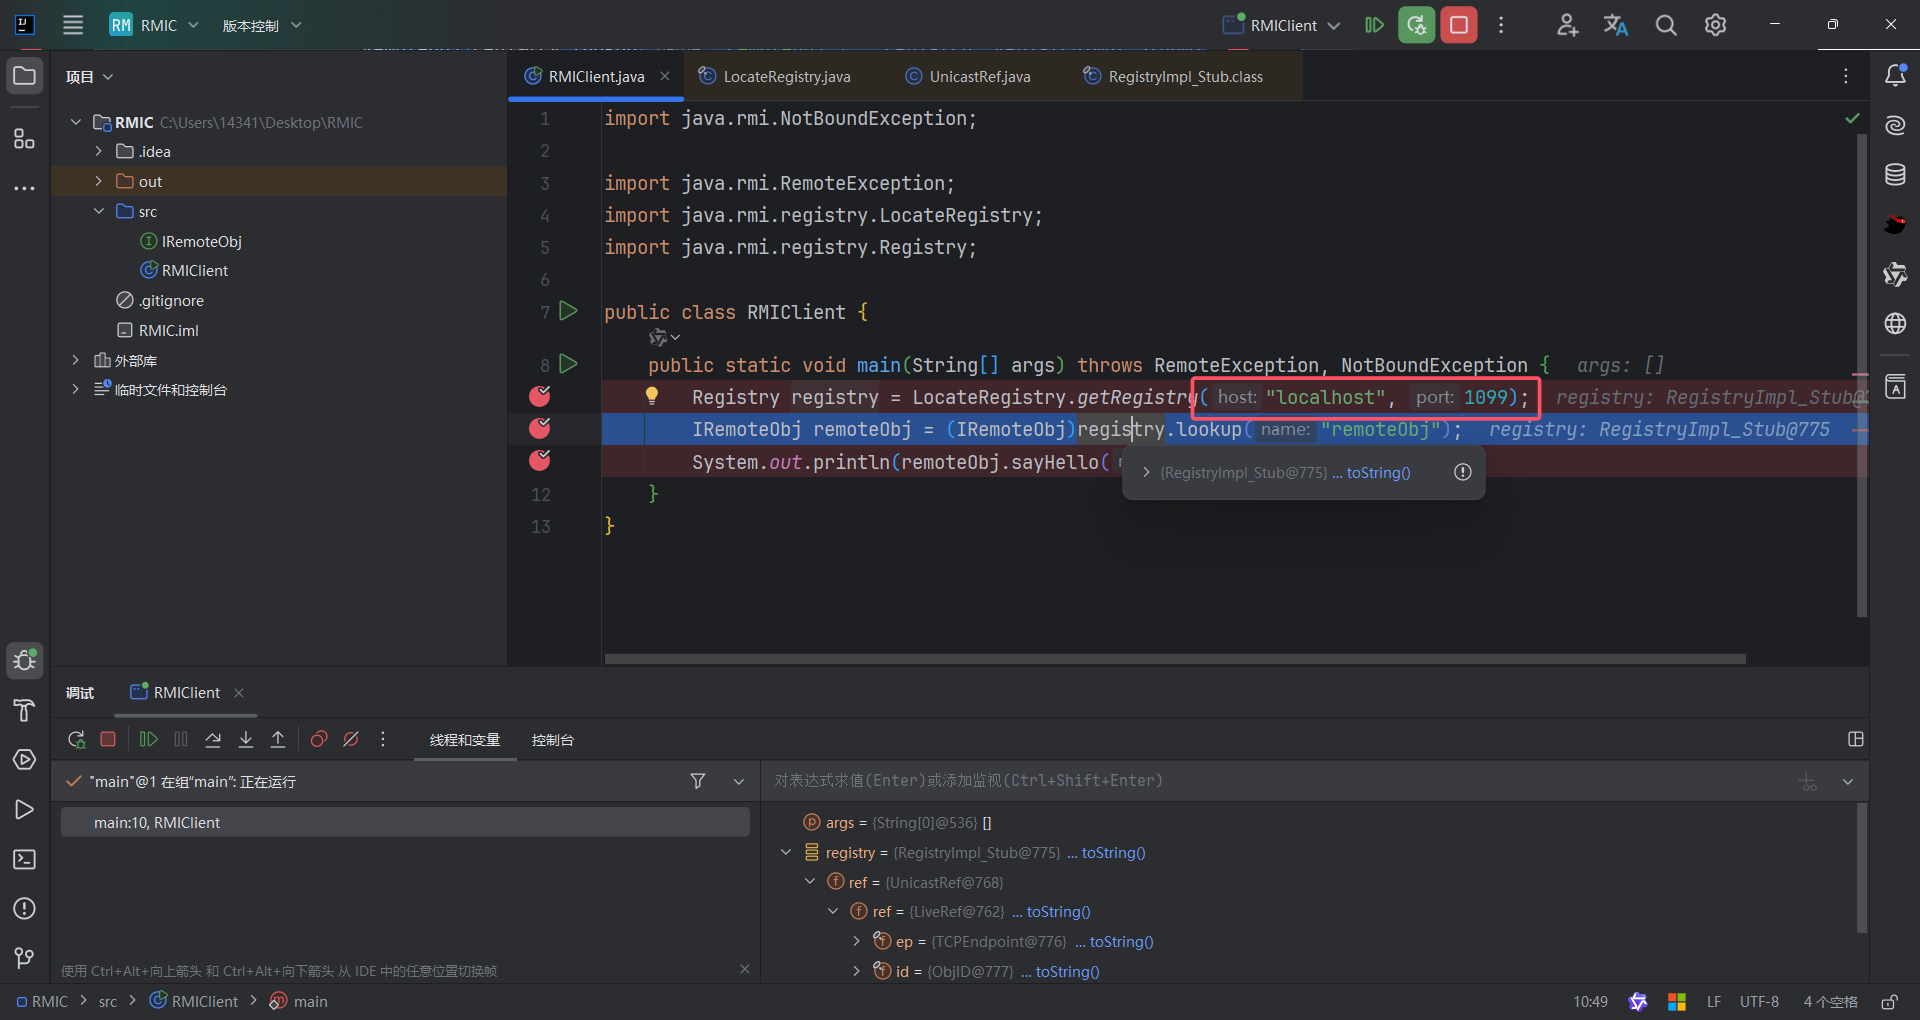Click Step Out in debug toolbar
The height and width of the screenshot is (1020, 1920).
click(x=278, y=739)
